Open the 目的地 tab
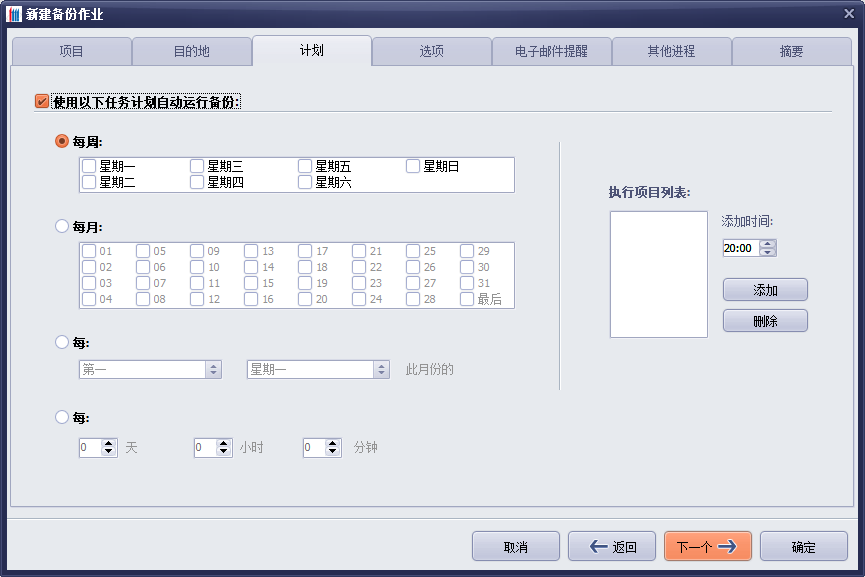This screenshot has width=865, height=577. click(x=191, y=51)
